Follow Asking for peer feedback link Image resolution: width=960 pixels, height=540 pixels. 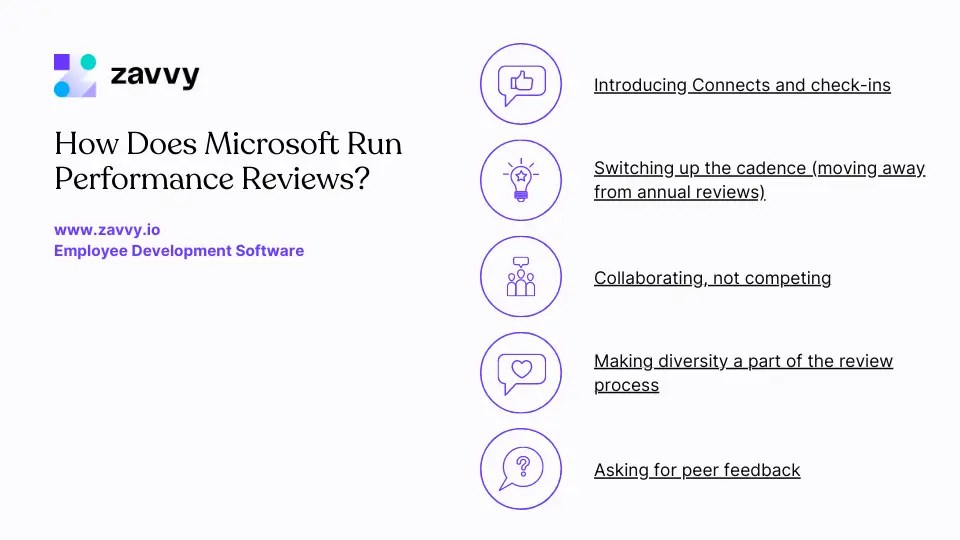coord(697,470)
